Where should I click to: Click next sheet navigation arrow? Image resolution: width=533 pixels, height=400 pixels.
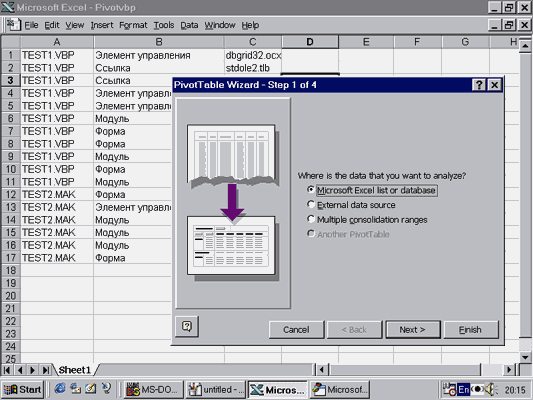click(32, 370)
